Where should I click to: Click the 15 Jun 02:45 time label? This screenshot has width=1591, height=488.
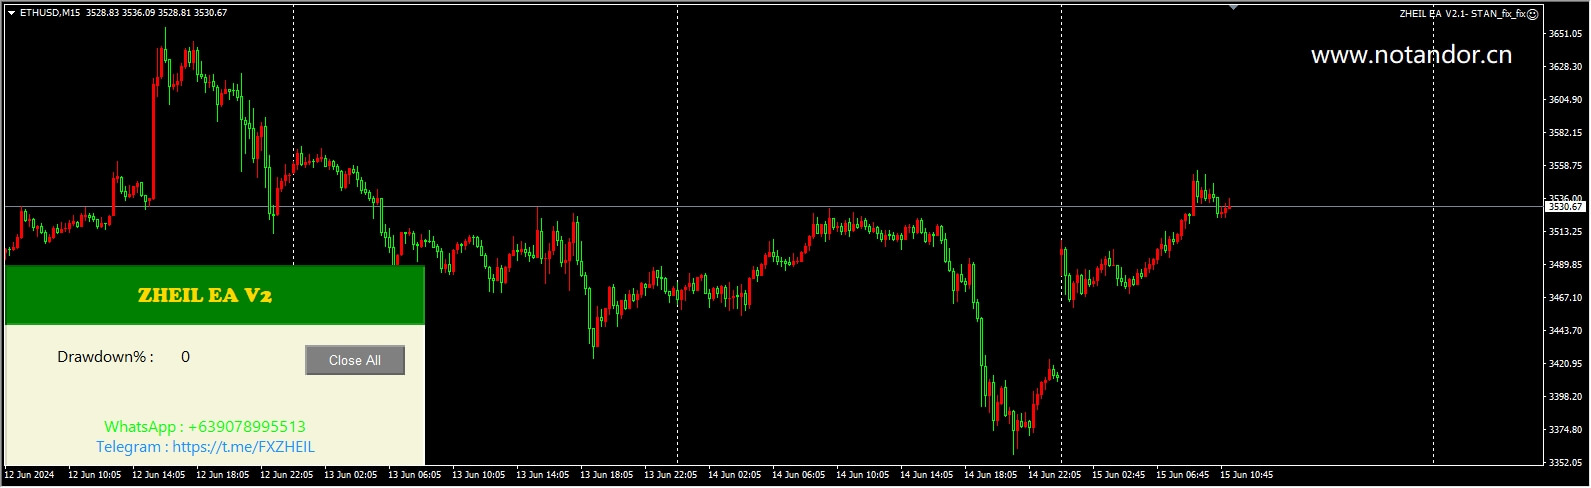(1118, 475)
